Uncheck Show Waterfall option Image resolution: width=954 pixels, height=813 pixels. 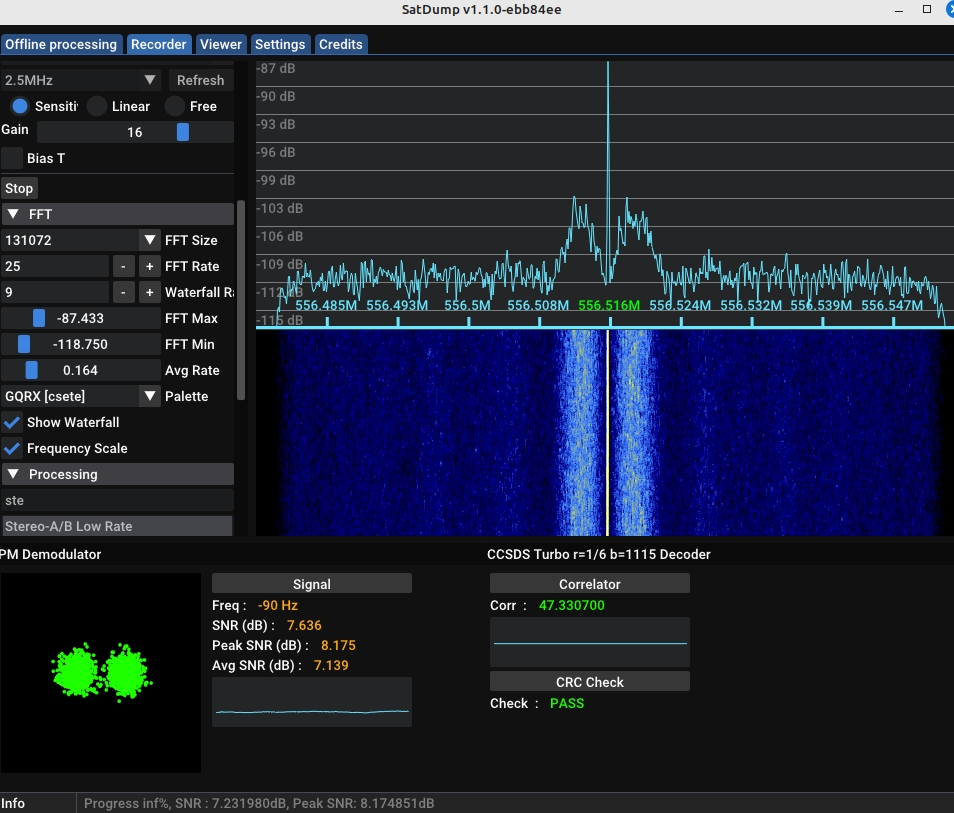(x=12, y=422)
